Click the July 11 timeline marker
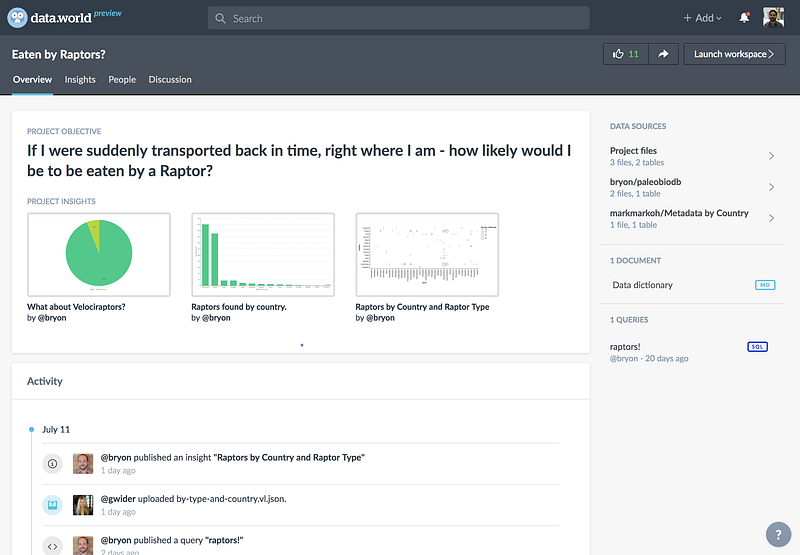Image resolution: width=800 pixels, height=555 pixels. pos(32,430)
